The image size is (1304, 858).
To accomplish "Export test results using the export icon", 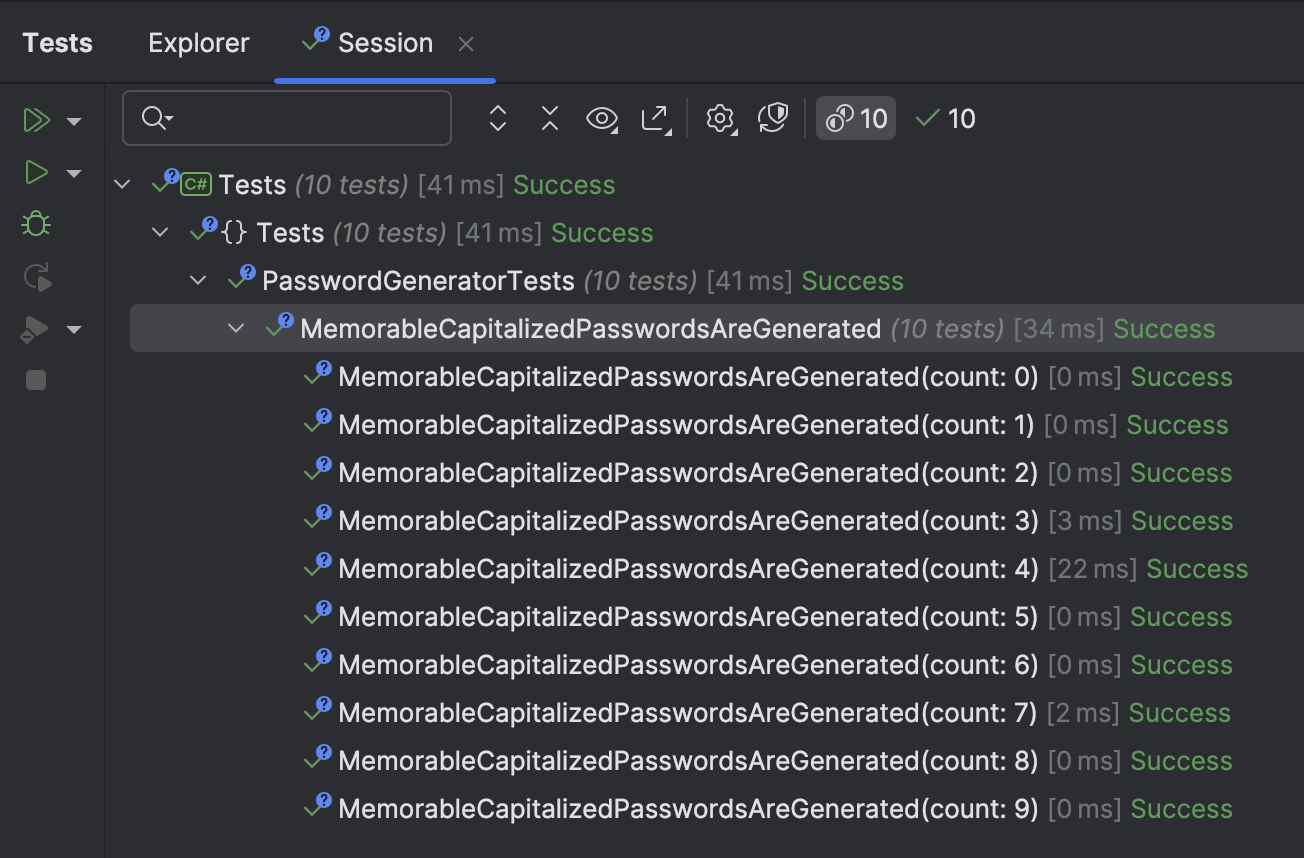I will pyautogui.click(x=655, y=118).
